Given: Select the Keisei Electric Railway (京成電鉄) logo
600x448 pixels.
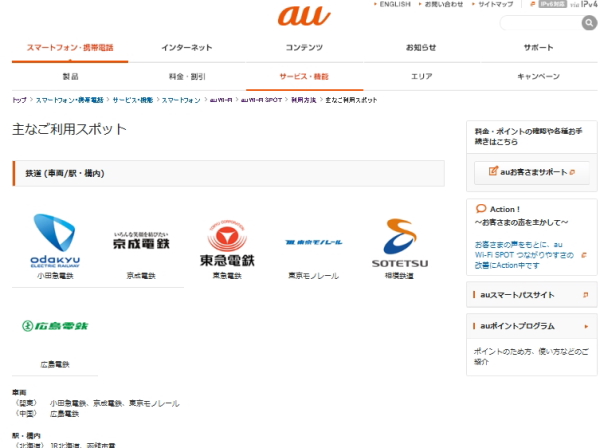Looking at the screenshot, I should 142,241.
